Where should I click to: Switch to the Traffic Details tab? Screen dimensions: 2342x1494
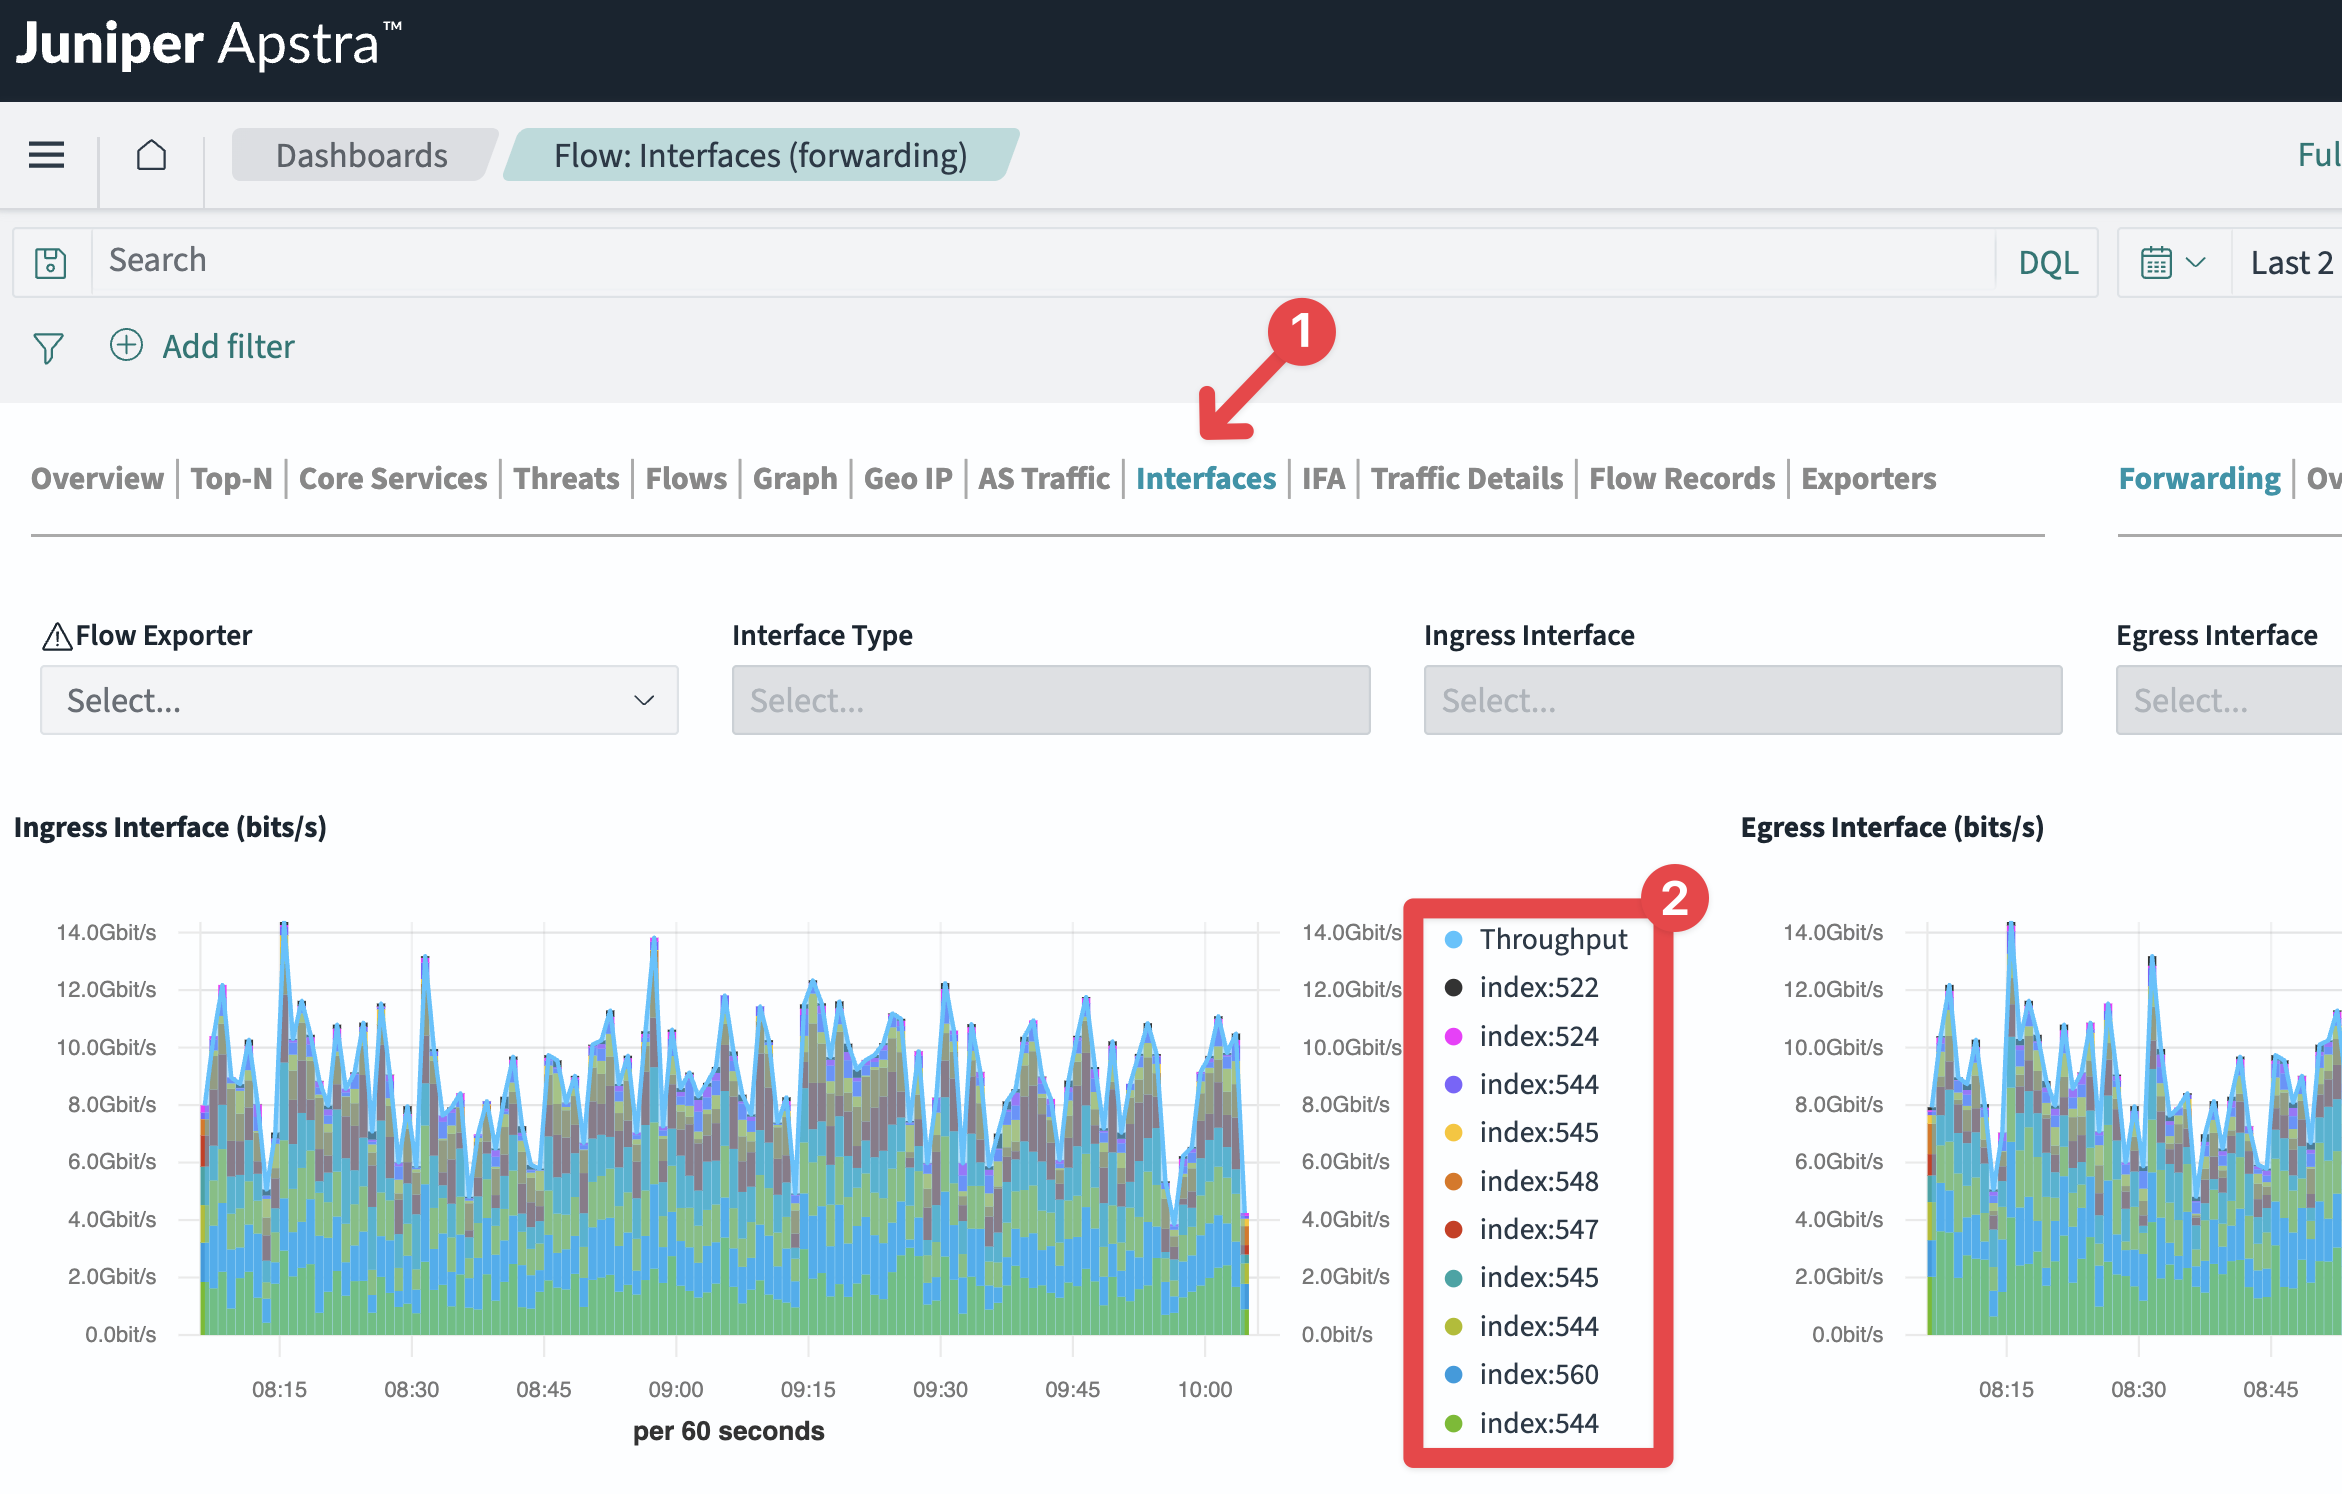[1466, 478]
